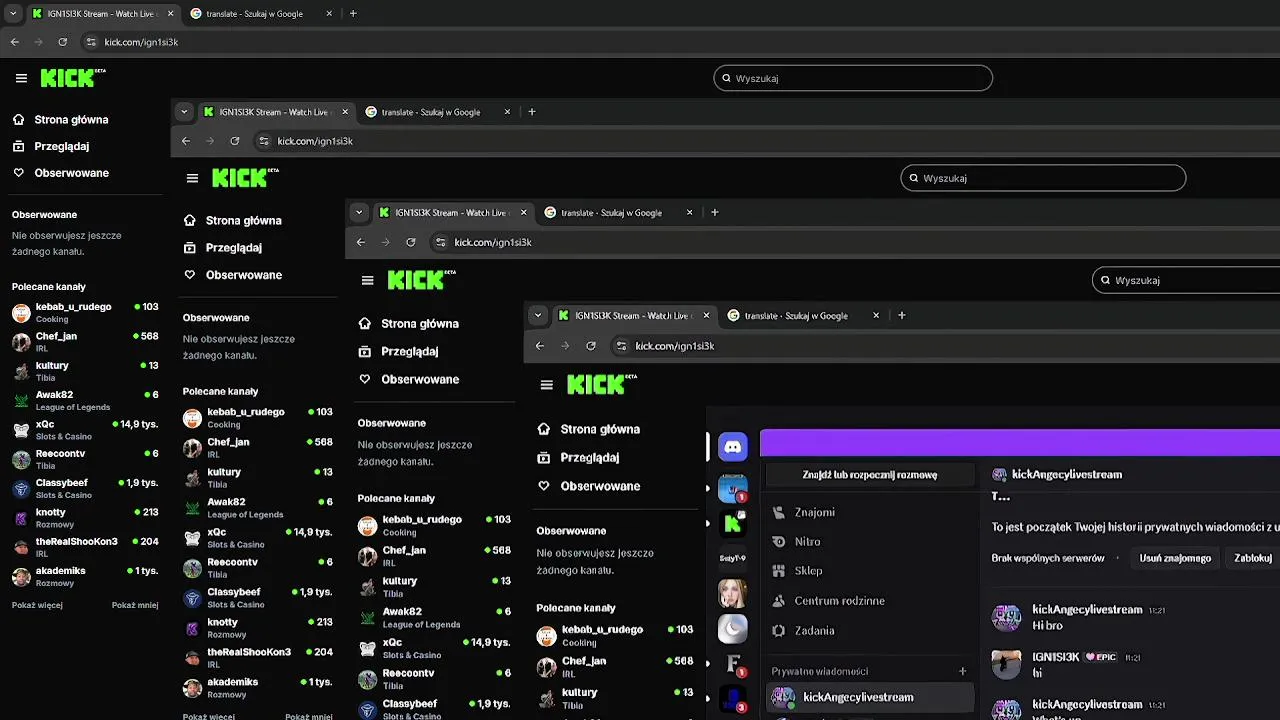The image size is (1280, 720).
Task: Open Obserwowane link in third nested Kick sidebar
Action: pyautogui.click(x=419, y=379)
